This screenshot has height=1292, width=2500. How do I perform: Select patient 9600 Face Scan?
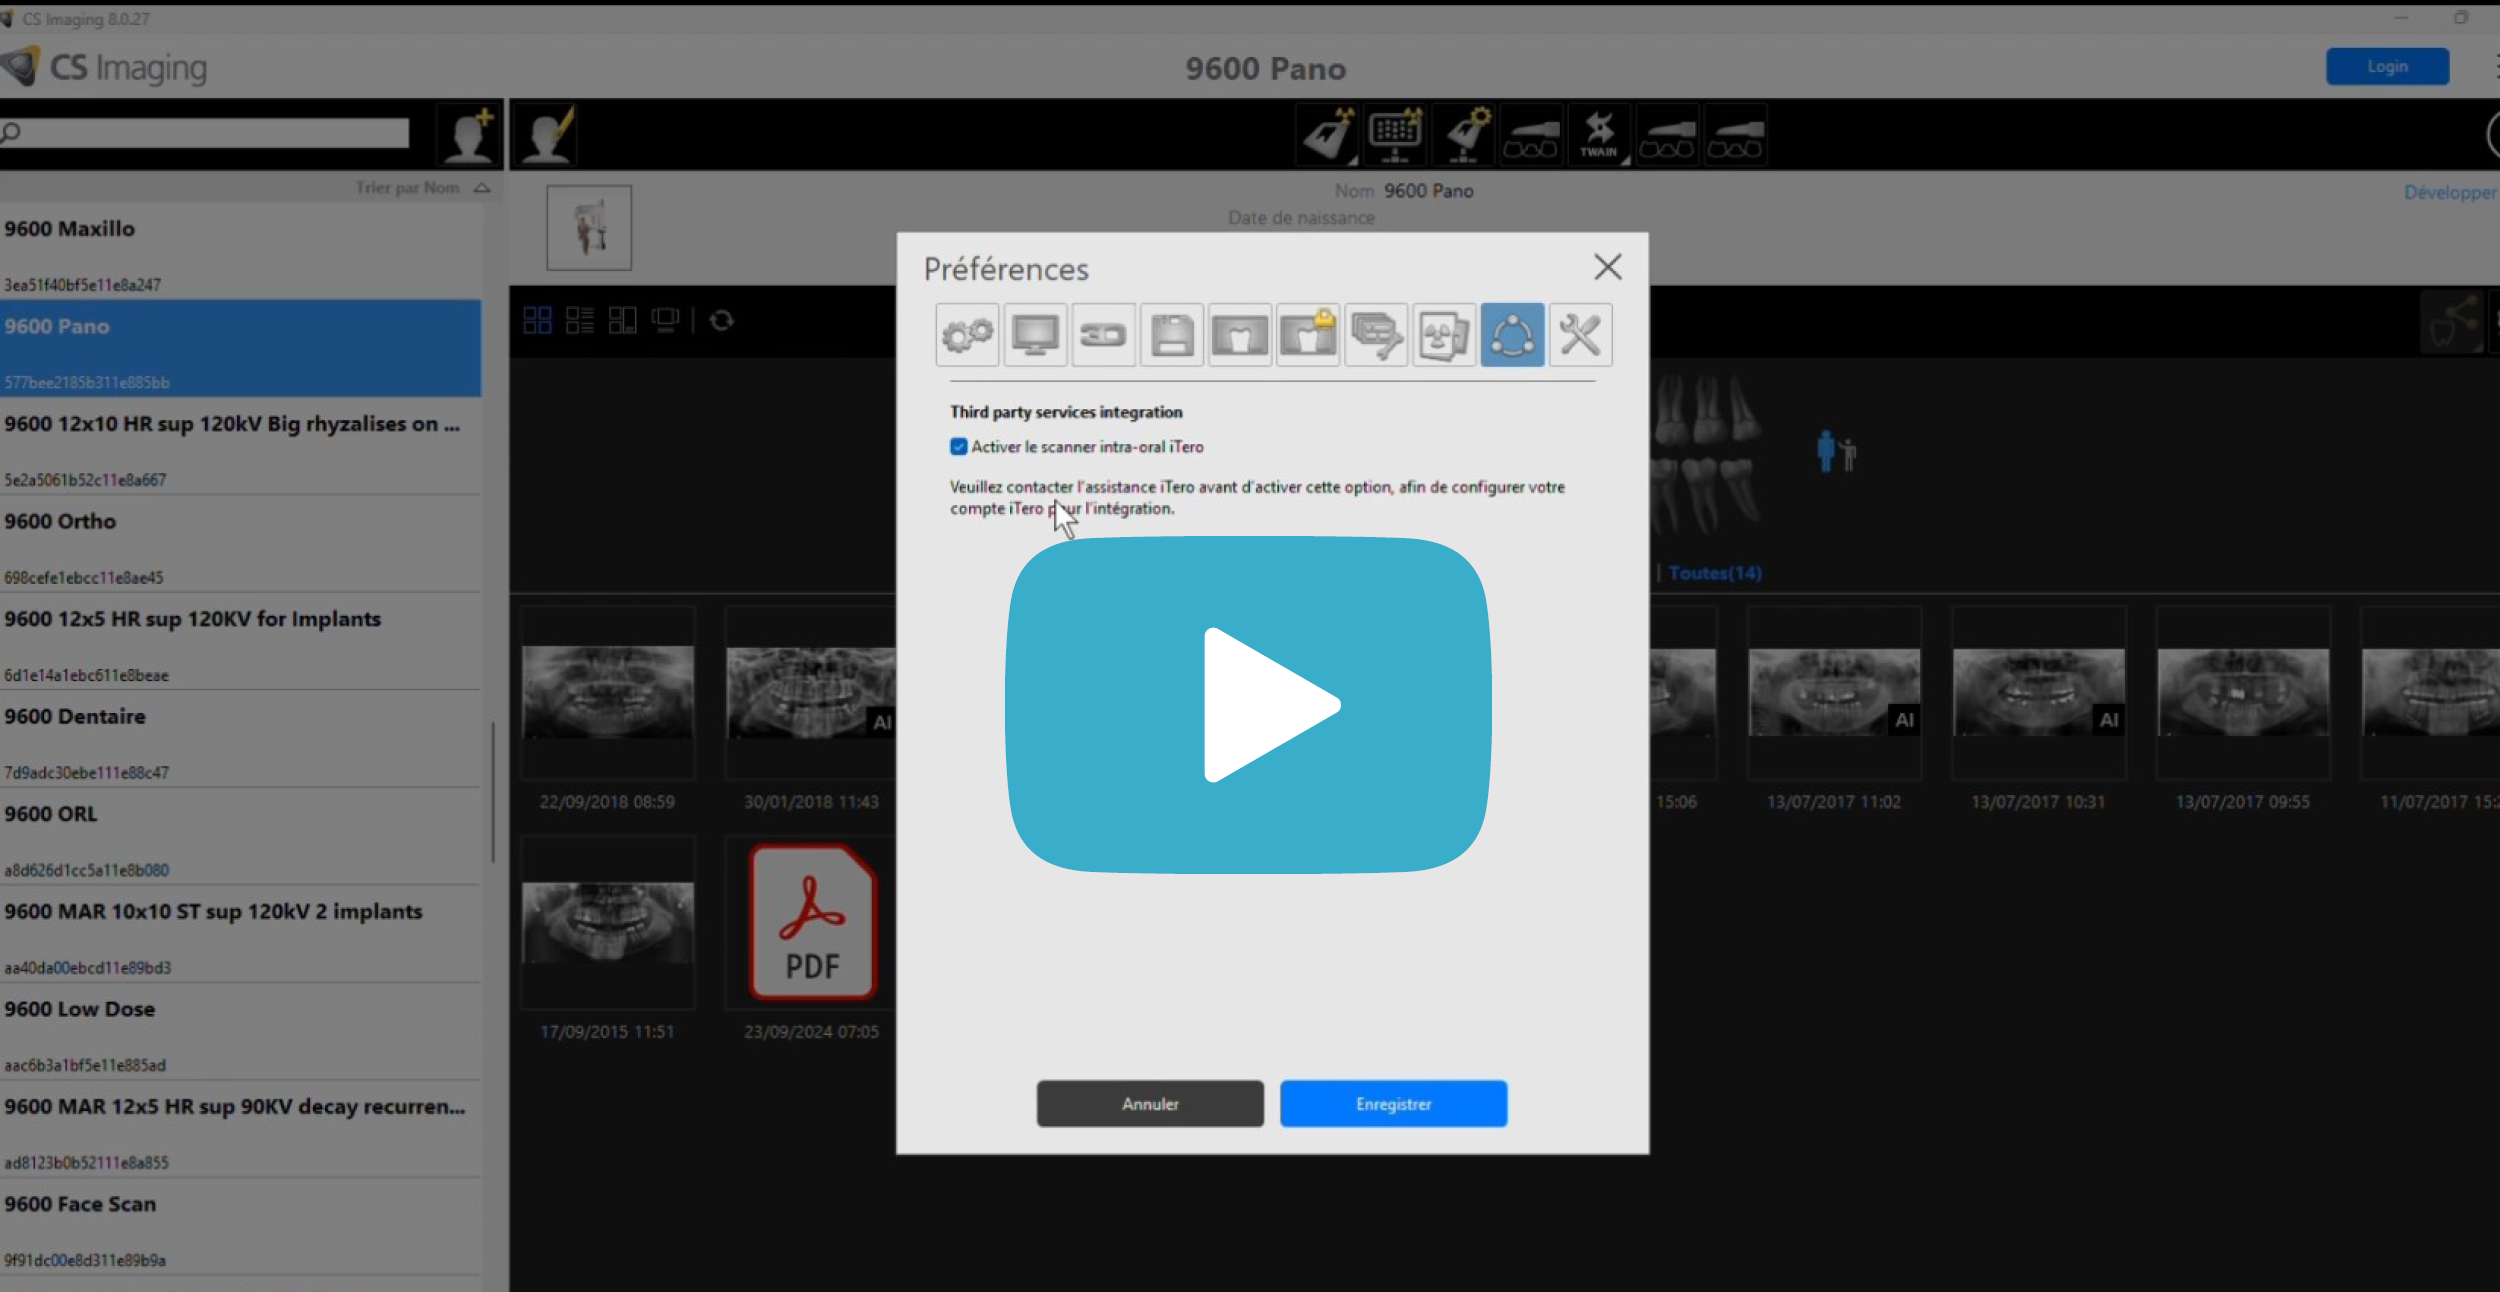(x=240, y=1226)
